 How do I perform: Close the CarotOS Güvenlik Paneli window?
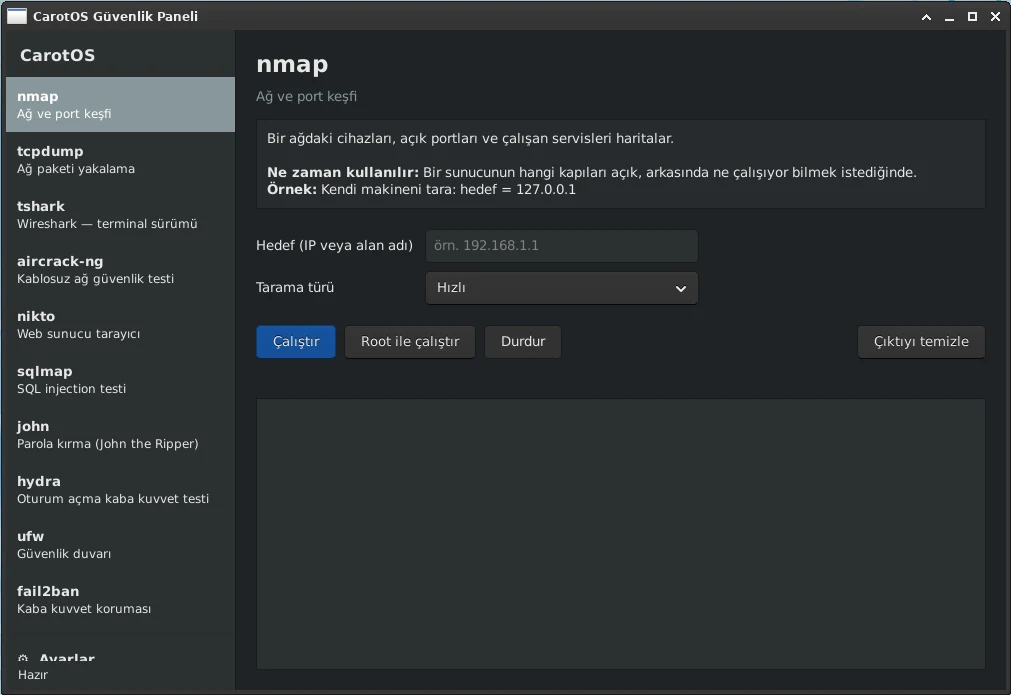996,17
